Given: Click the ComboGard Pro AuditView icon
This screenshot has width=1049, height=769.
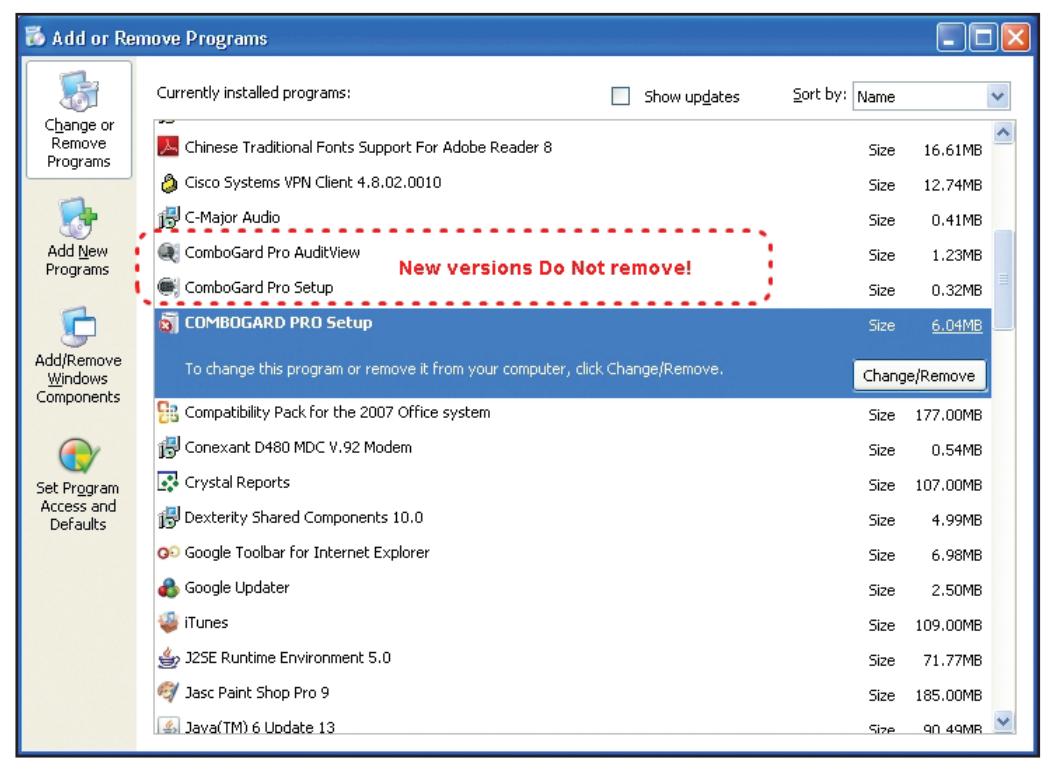Looking at the screenshot, I should (168, 252).
